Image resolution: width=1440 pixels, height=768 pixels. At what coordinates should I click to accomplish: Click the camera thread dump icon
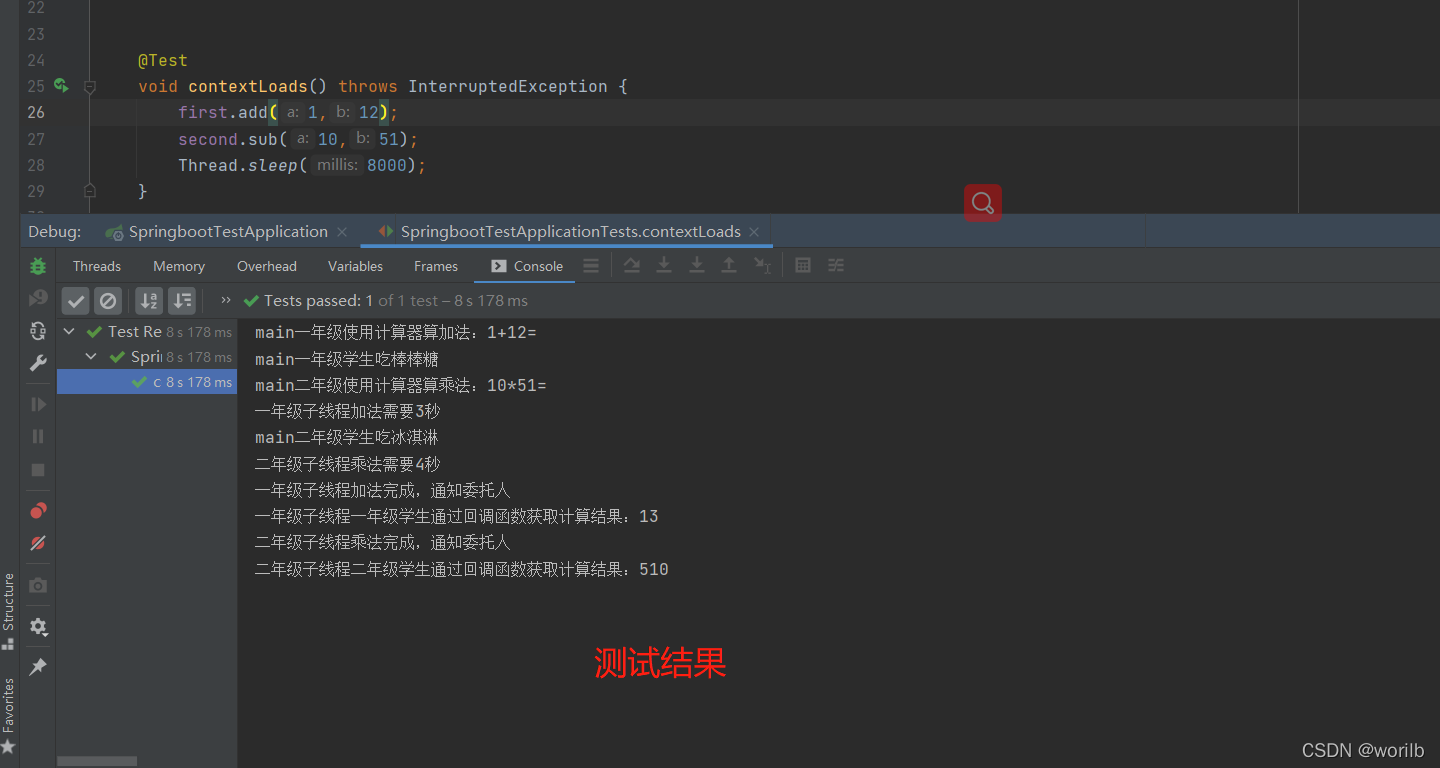pyautogui.click(x=38, y=585)
